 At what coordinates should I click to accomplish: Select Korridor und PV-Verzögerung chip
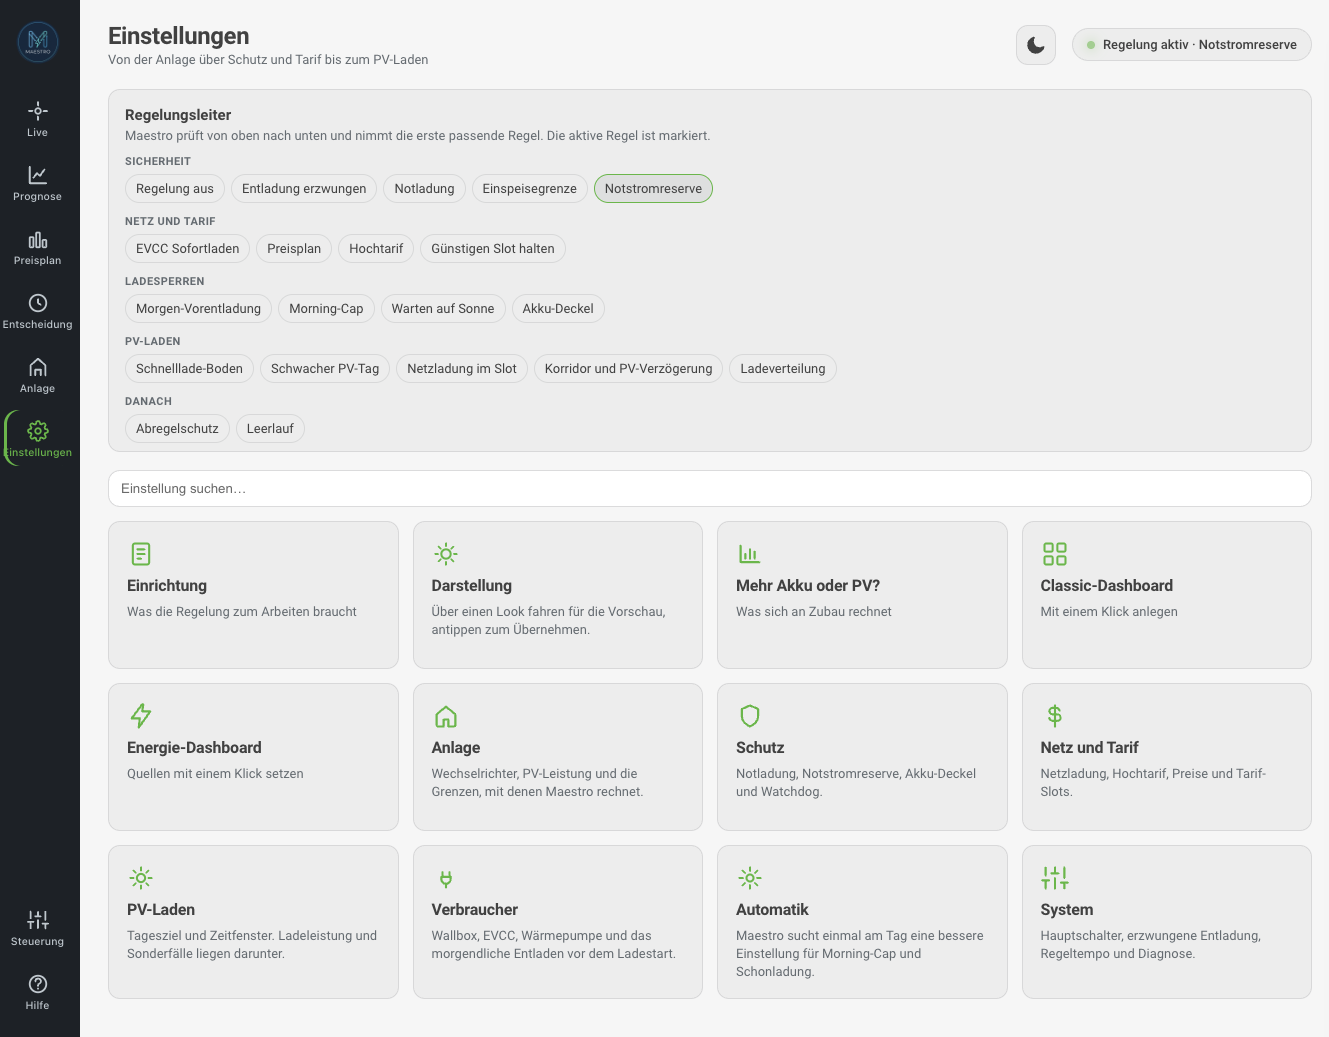[x=628, y=369]
